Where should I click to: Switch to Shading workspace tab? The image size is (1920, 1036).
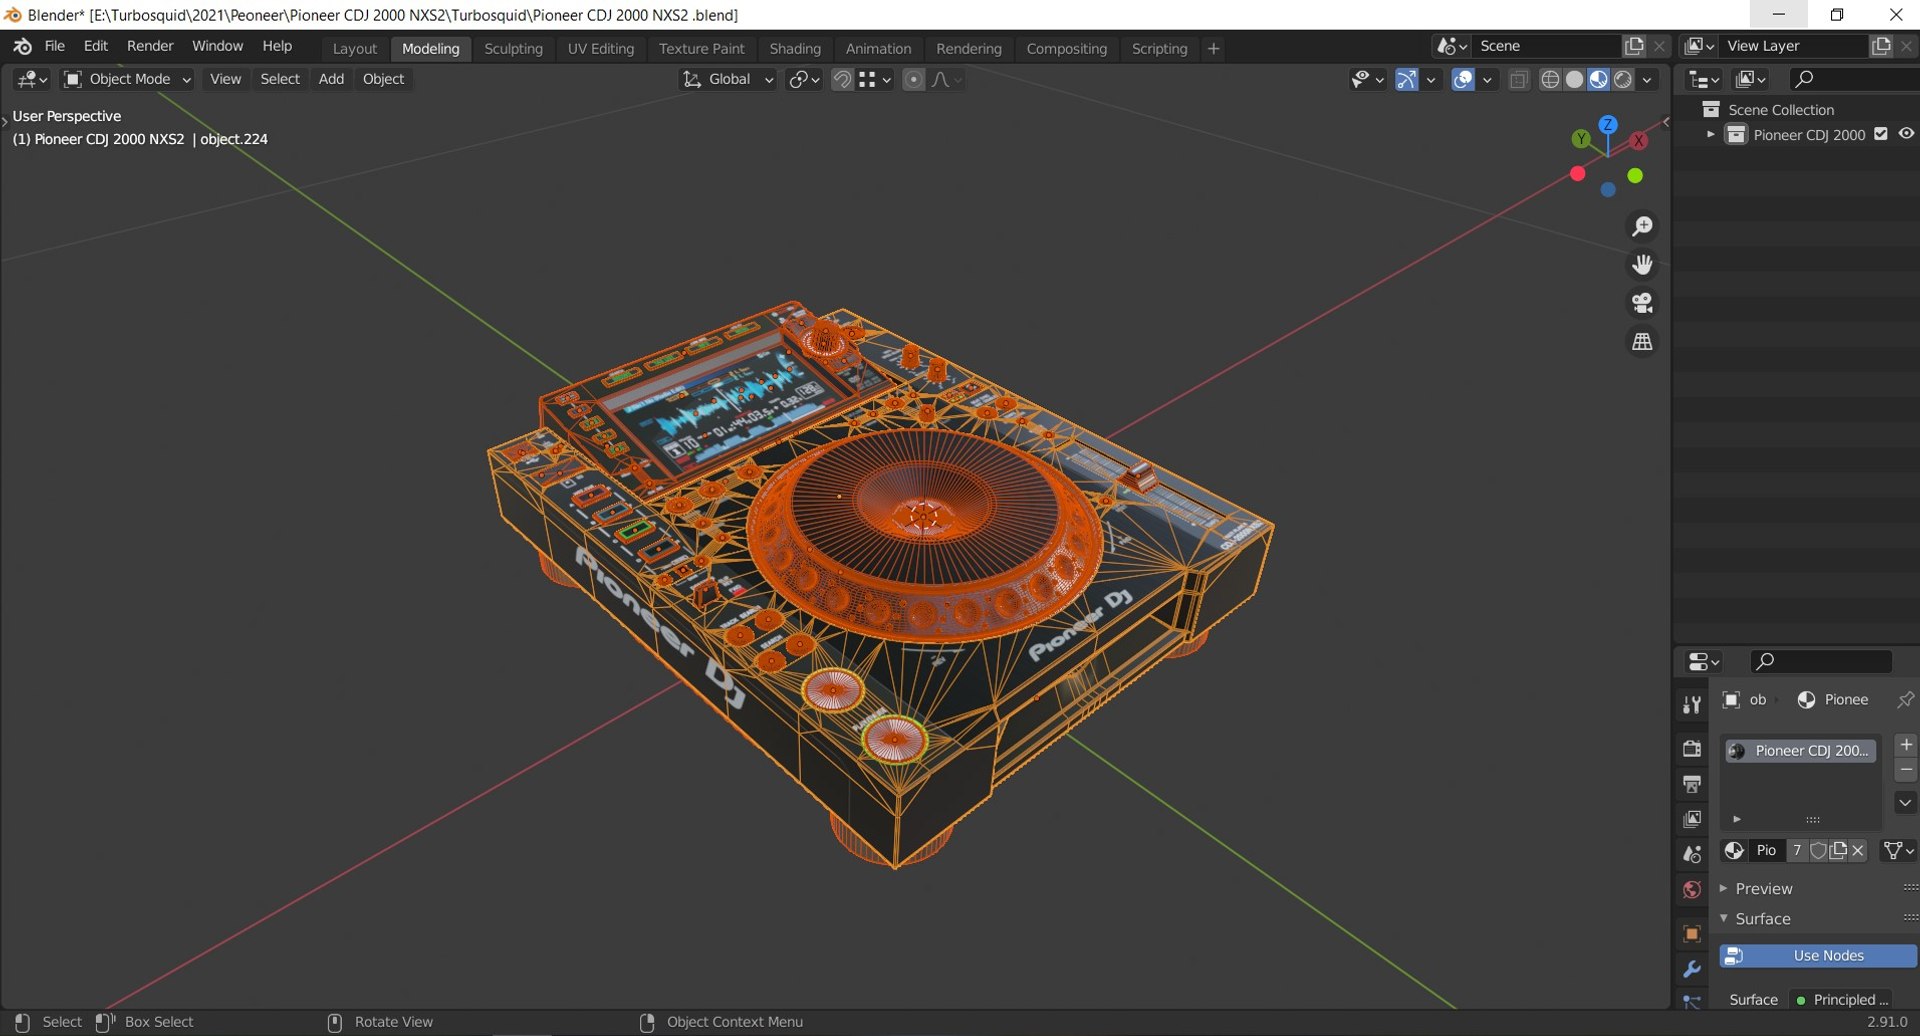[795, 48]
